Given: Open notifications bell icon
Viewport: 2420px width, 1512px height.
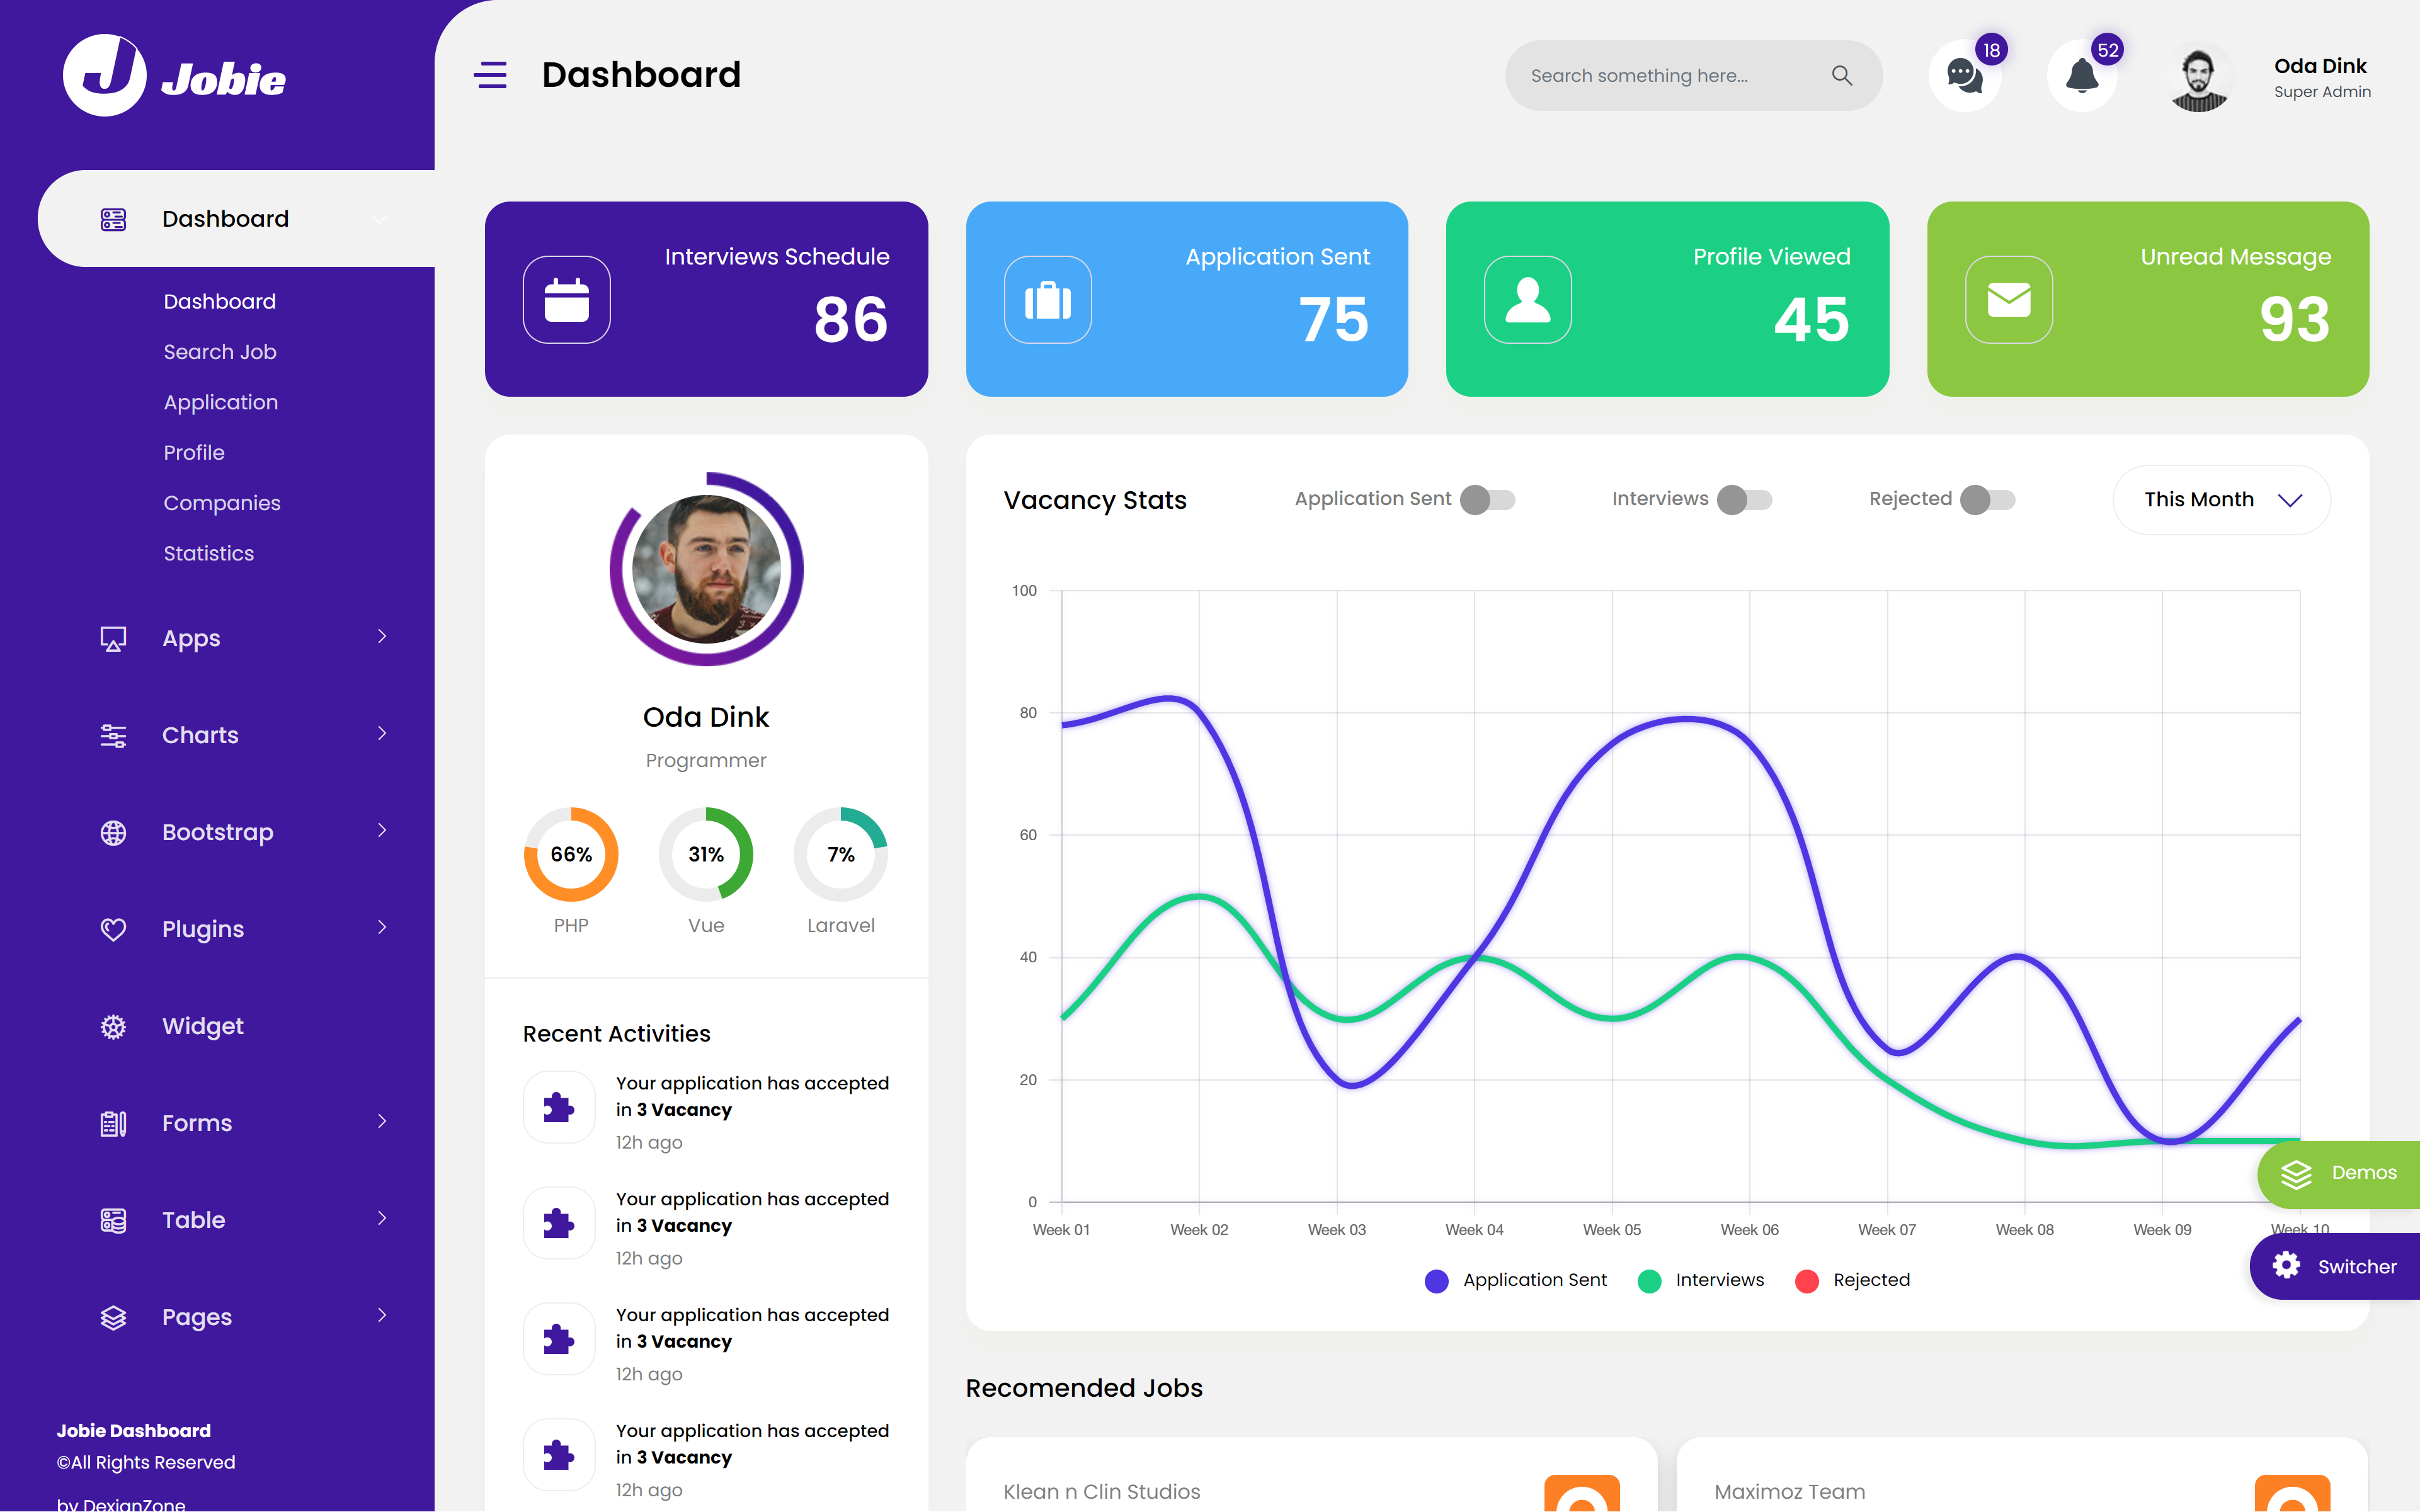Looking at the screenshot, I should pos(2082,76).
